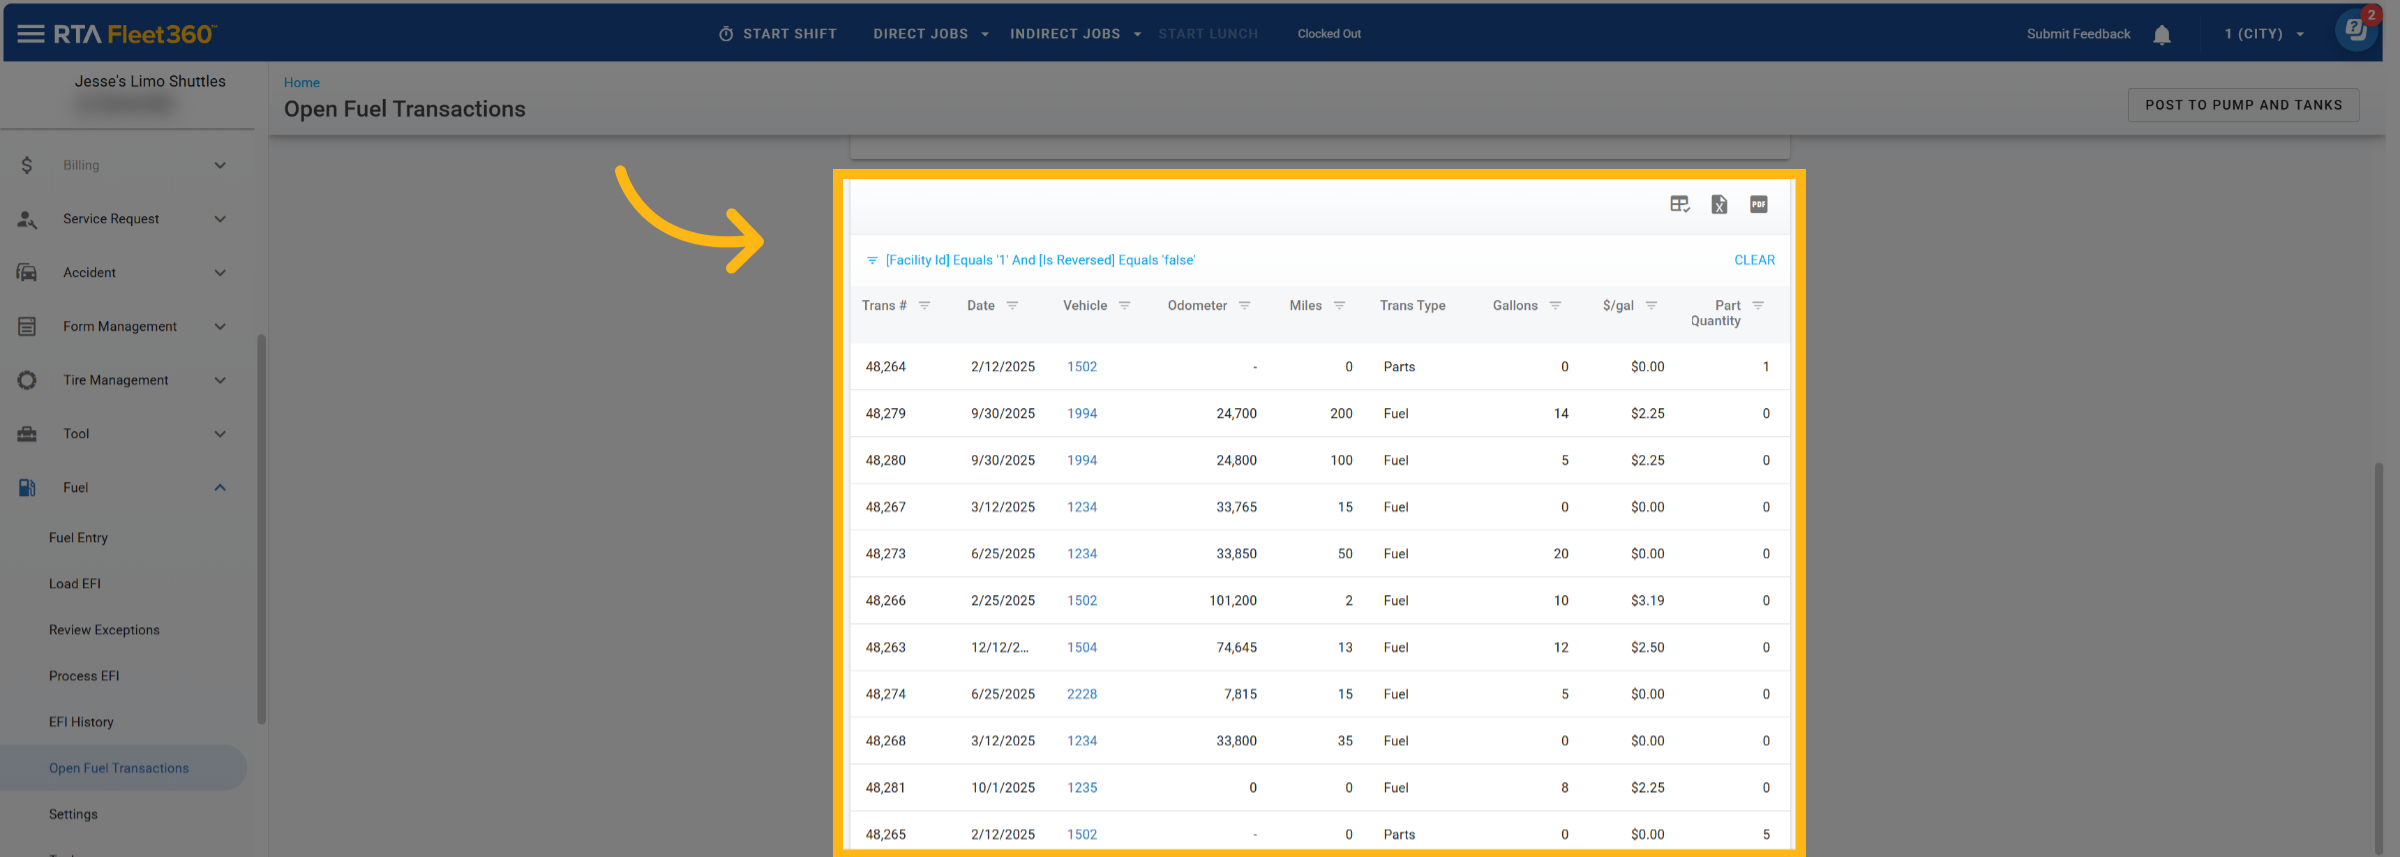Export the grid to PDF

(1758, 205)
